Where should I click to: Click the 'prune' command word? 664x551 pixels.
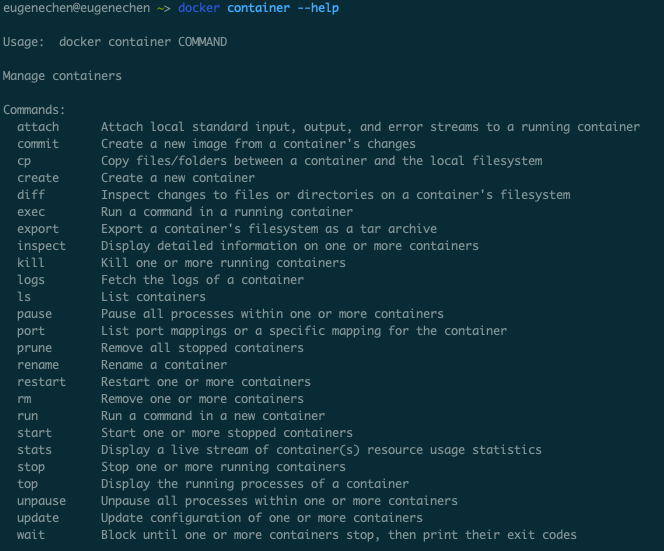click(x=34, y=348)
